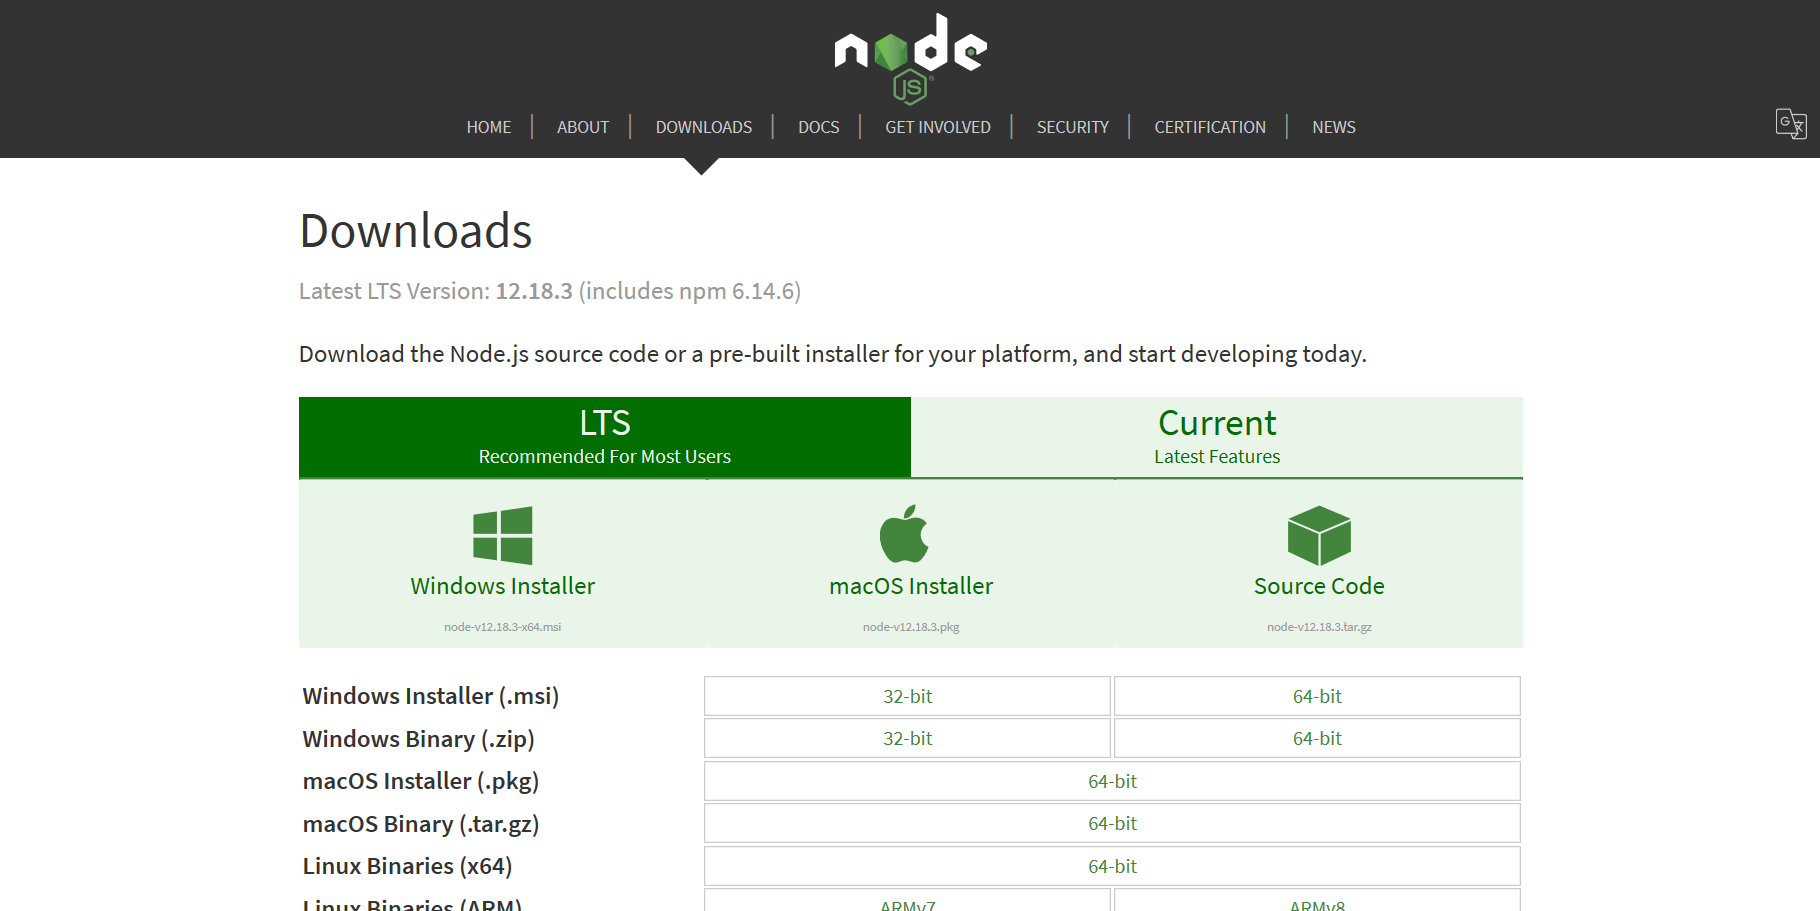The width and height of the screenshot is (1820, 911).
Task: Click the Source Code link text
Action: [x=1319, y=586]
